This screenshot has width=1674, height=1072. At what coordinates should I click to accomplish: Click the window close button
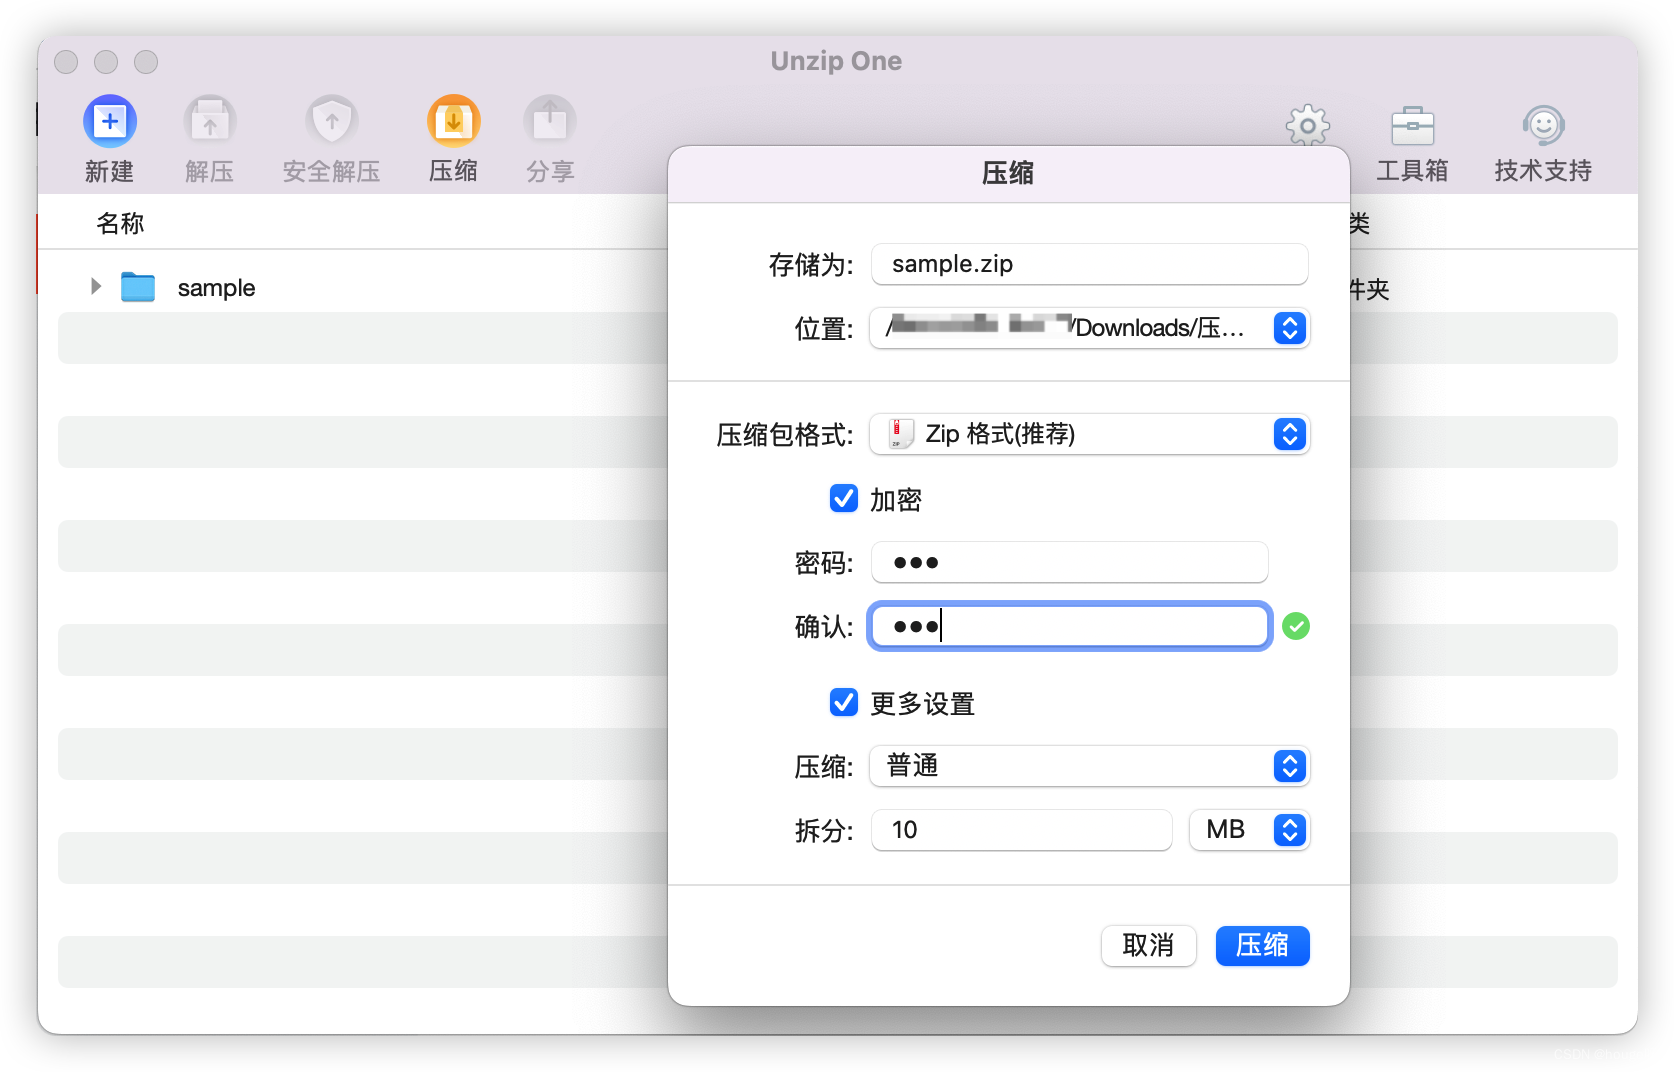click(66, 62)
